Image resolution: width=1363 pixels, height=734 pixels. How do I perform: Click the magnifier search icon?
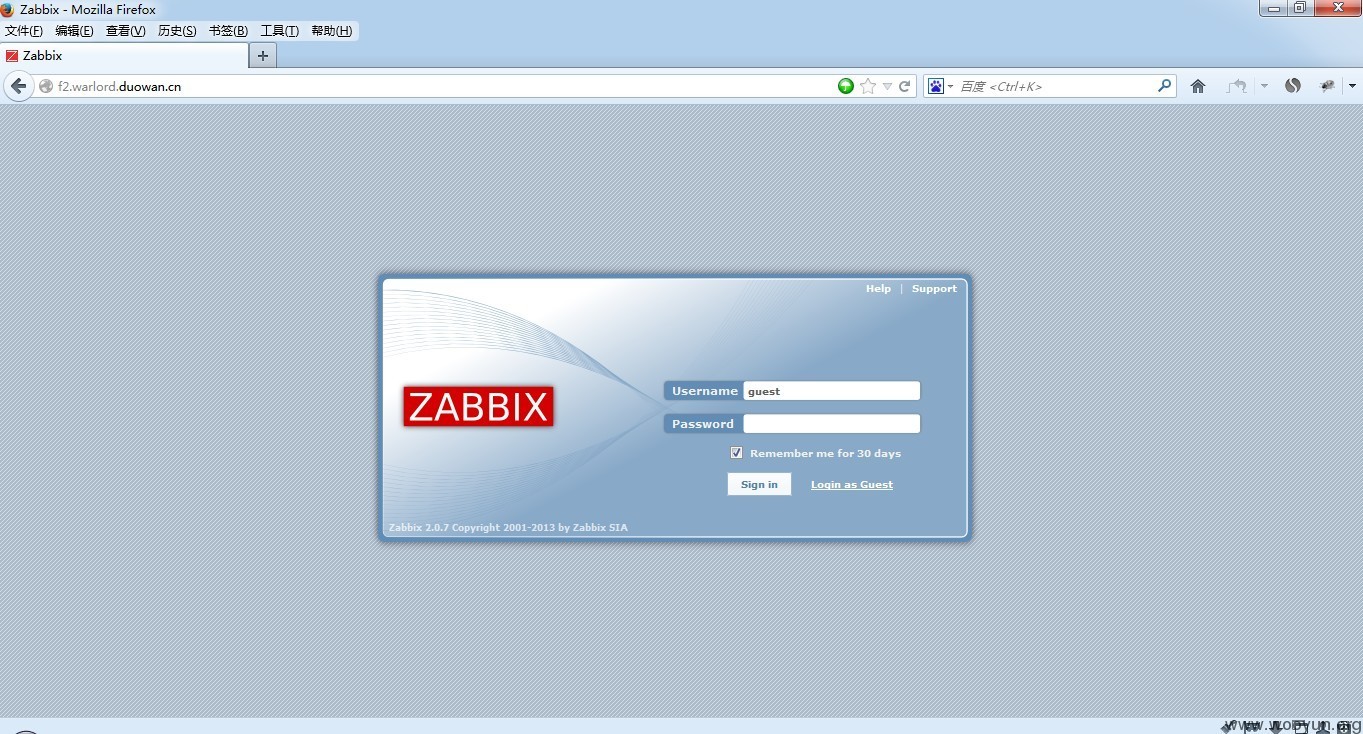tap(1164, 86)
